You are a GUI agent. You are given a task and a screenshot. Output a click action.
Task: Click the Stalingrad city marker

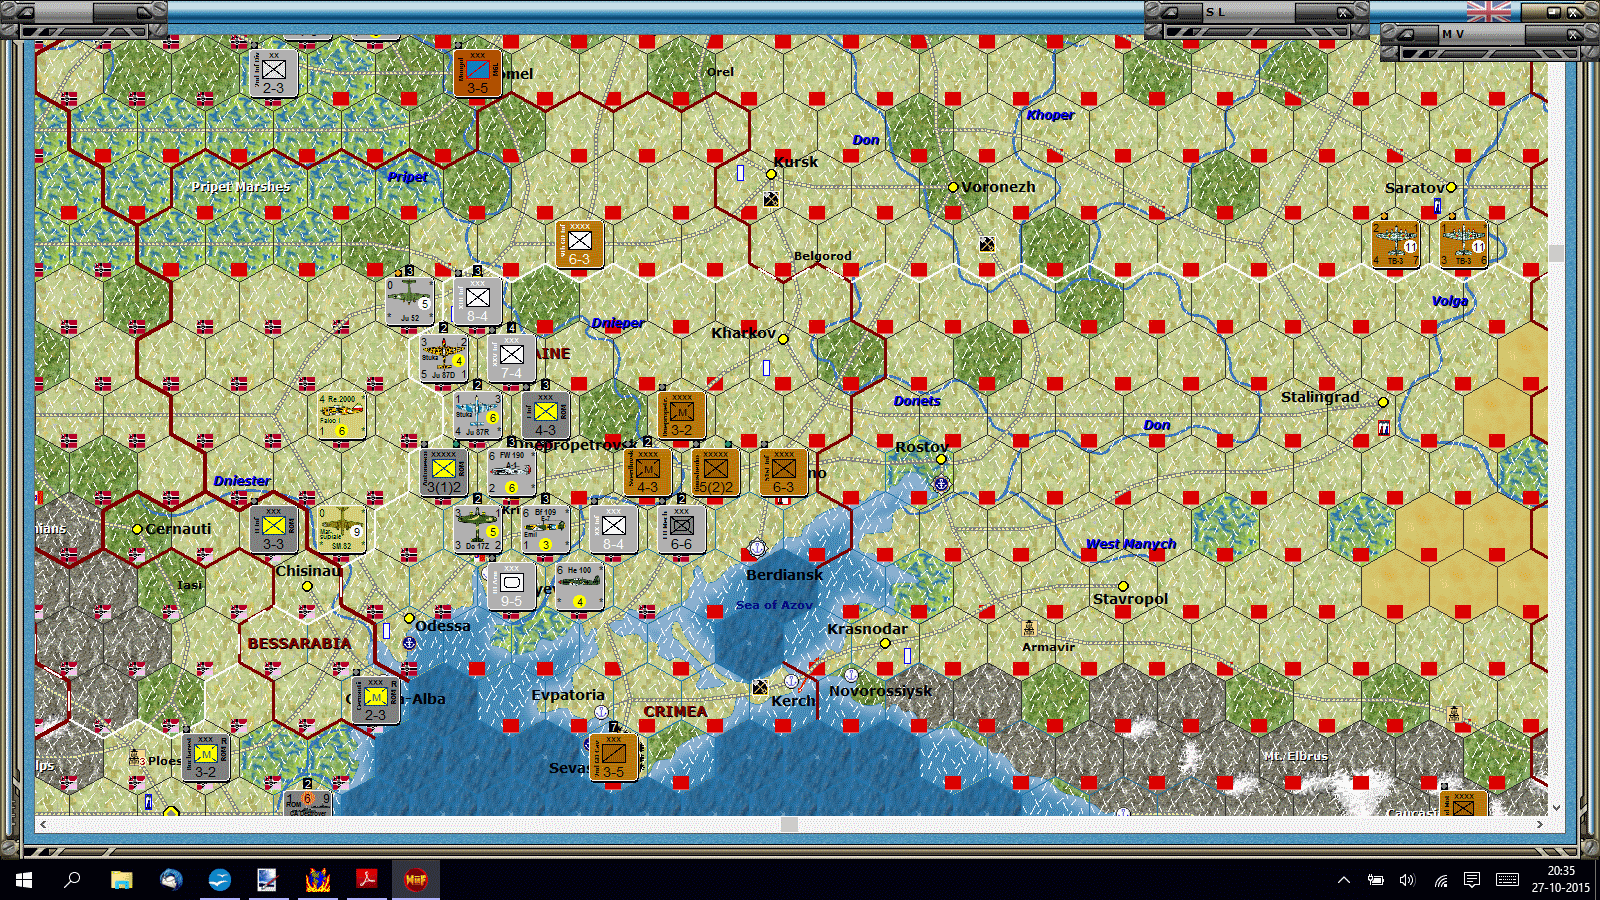pos(1383,402)
